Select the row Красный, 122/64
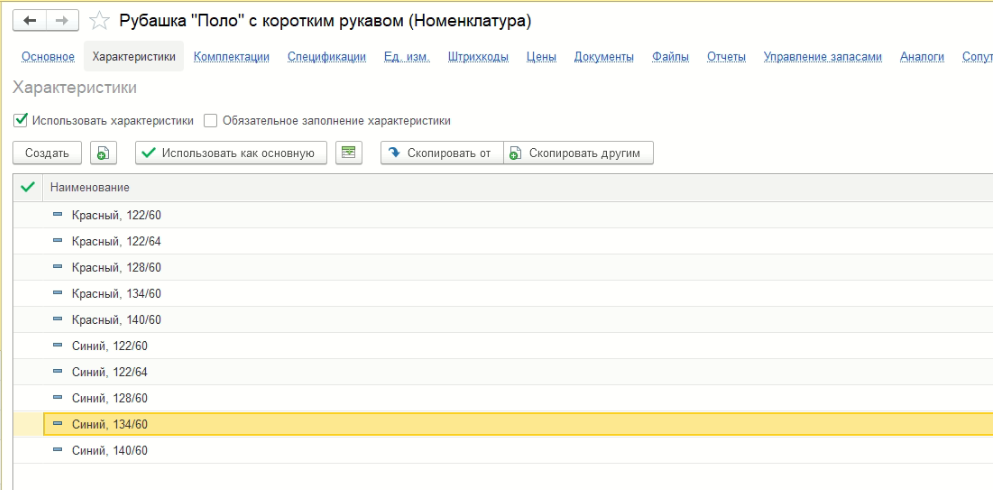993x490 pixels. (x=503, y=241)
